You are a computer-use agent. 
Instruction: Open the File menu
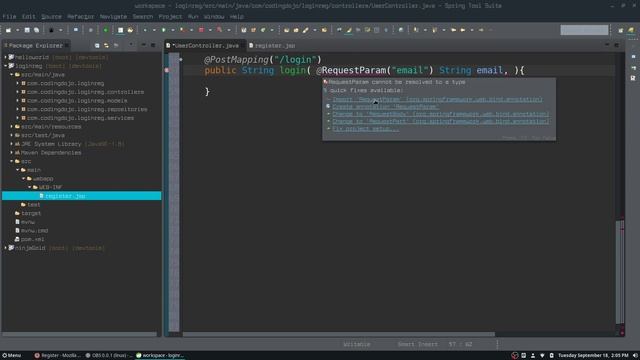pyautogui.click(x=9, y=17)
